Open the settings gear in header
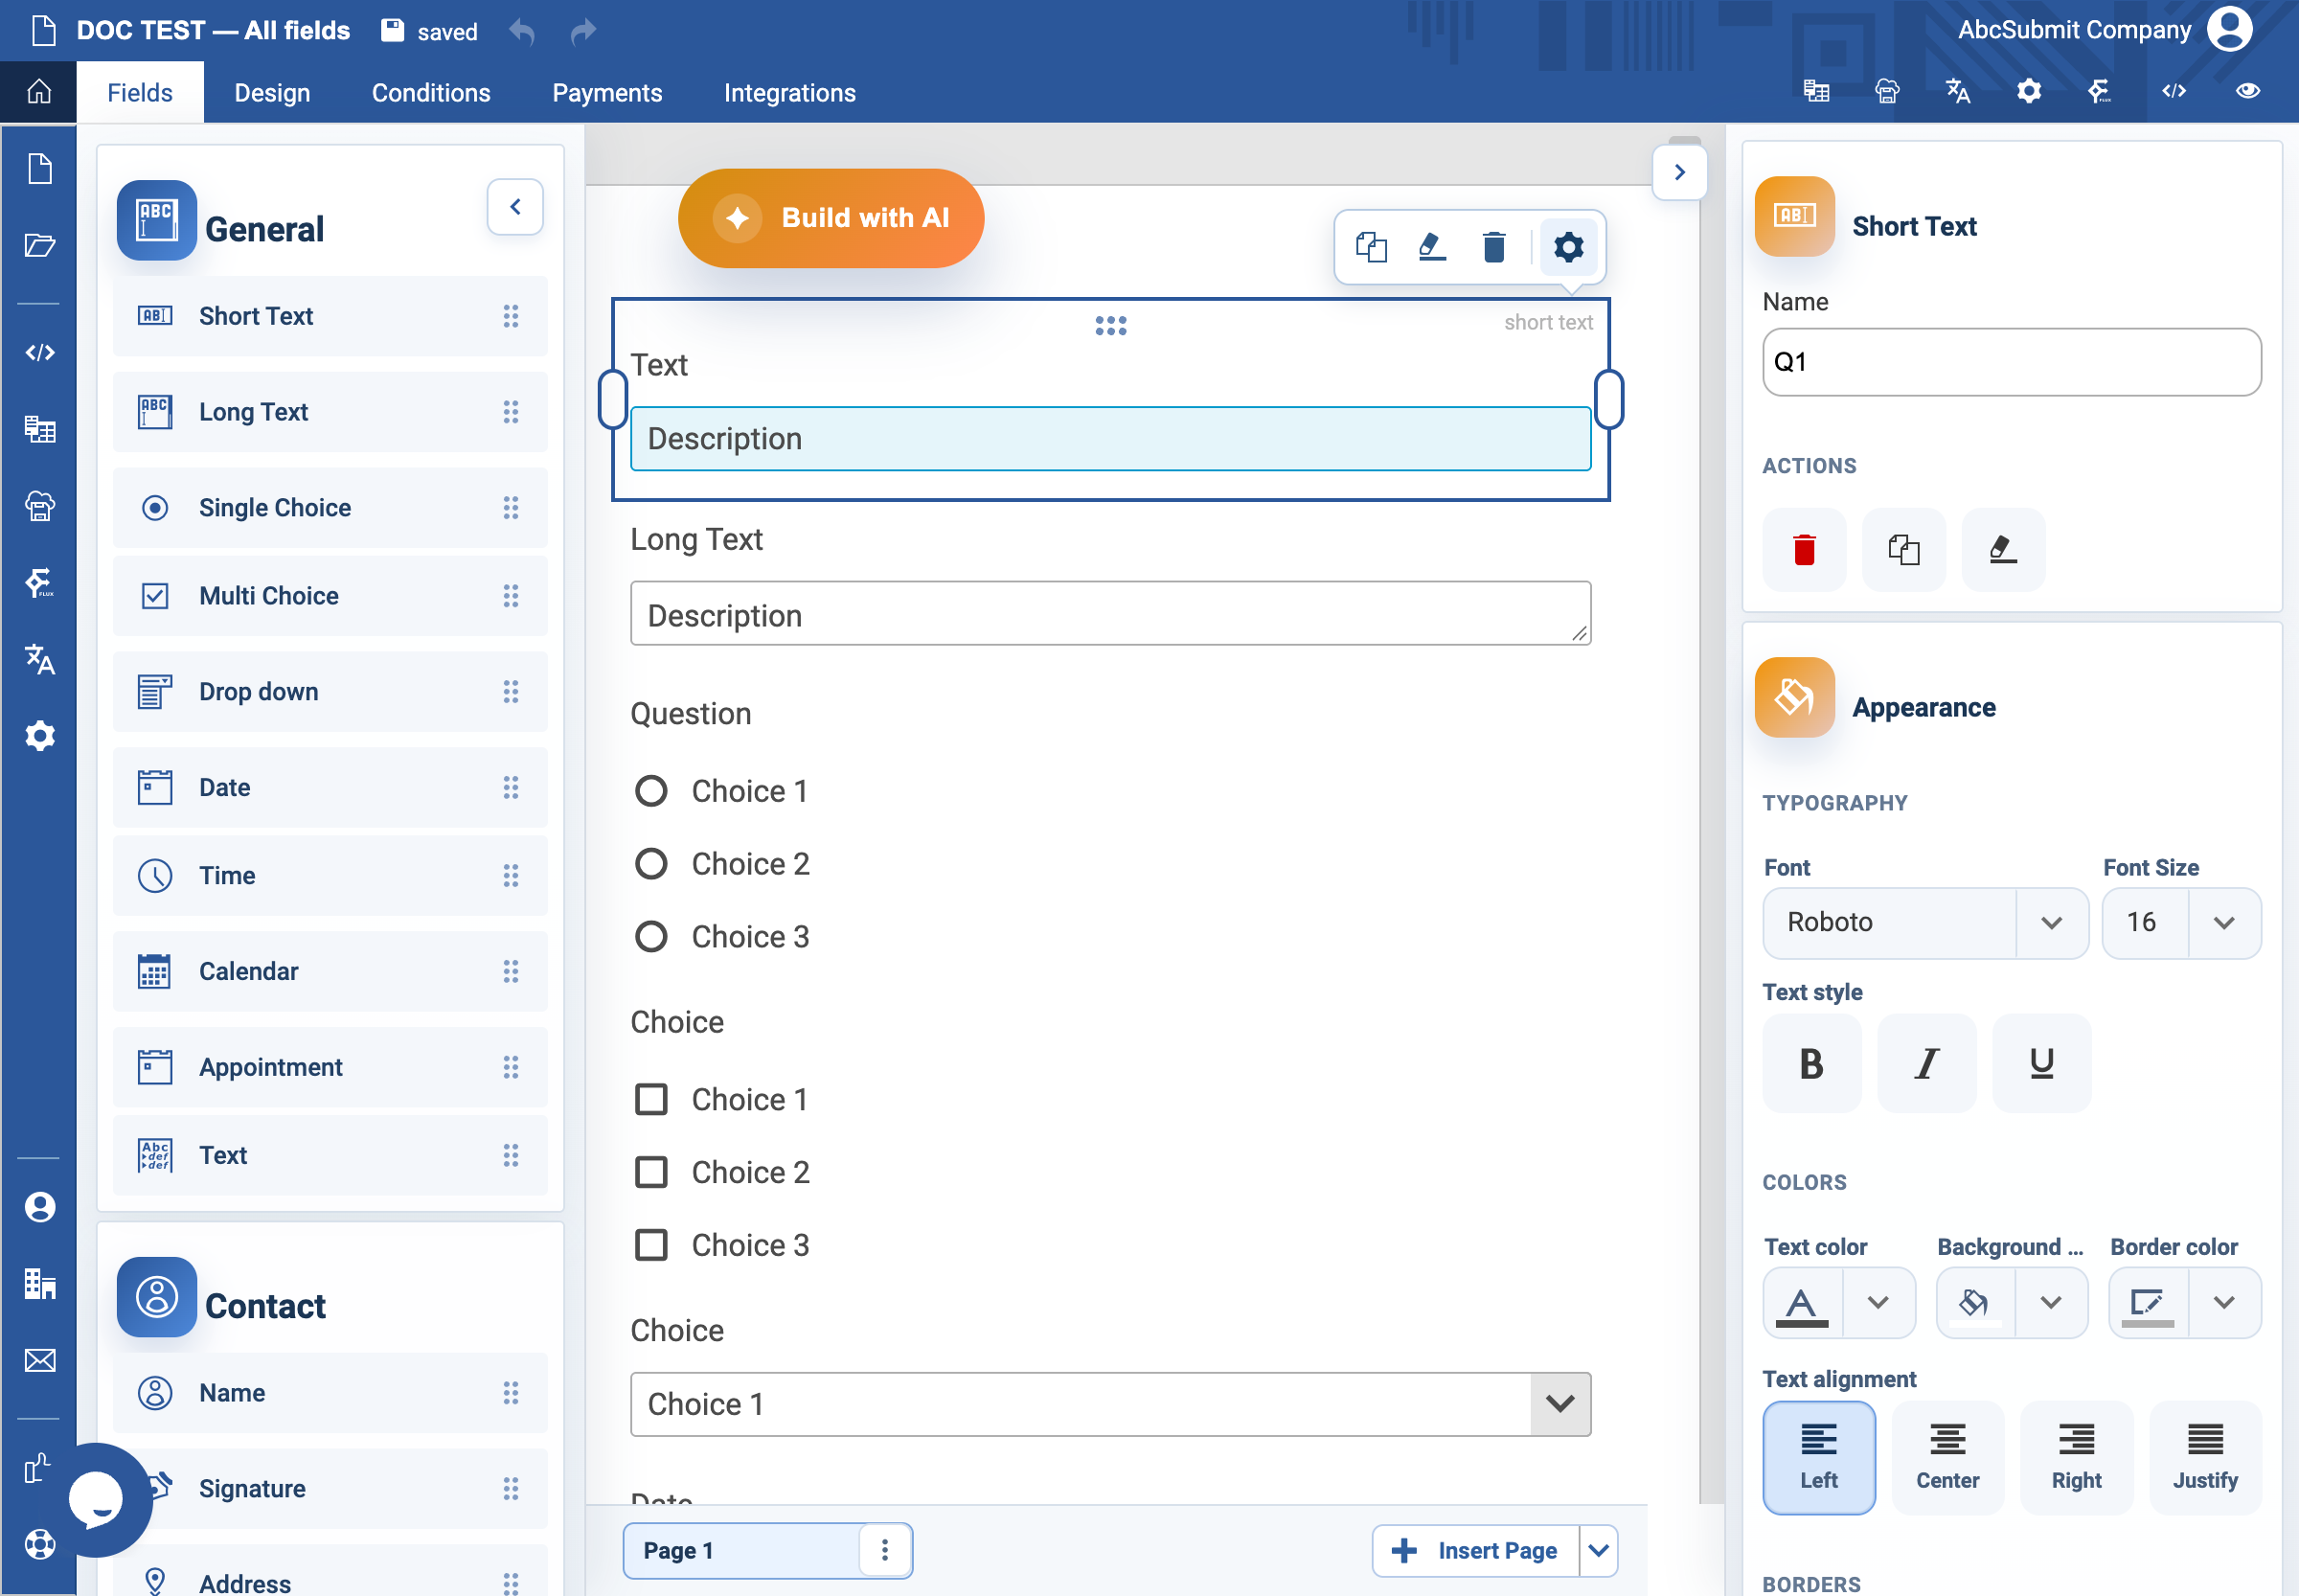Image resolution: width=2299 pixels, height=1596 pixels. pos(2029,91)
